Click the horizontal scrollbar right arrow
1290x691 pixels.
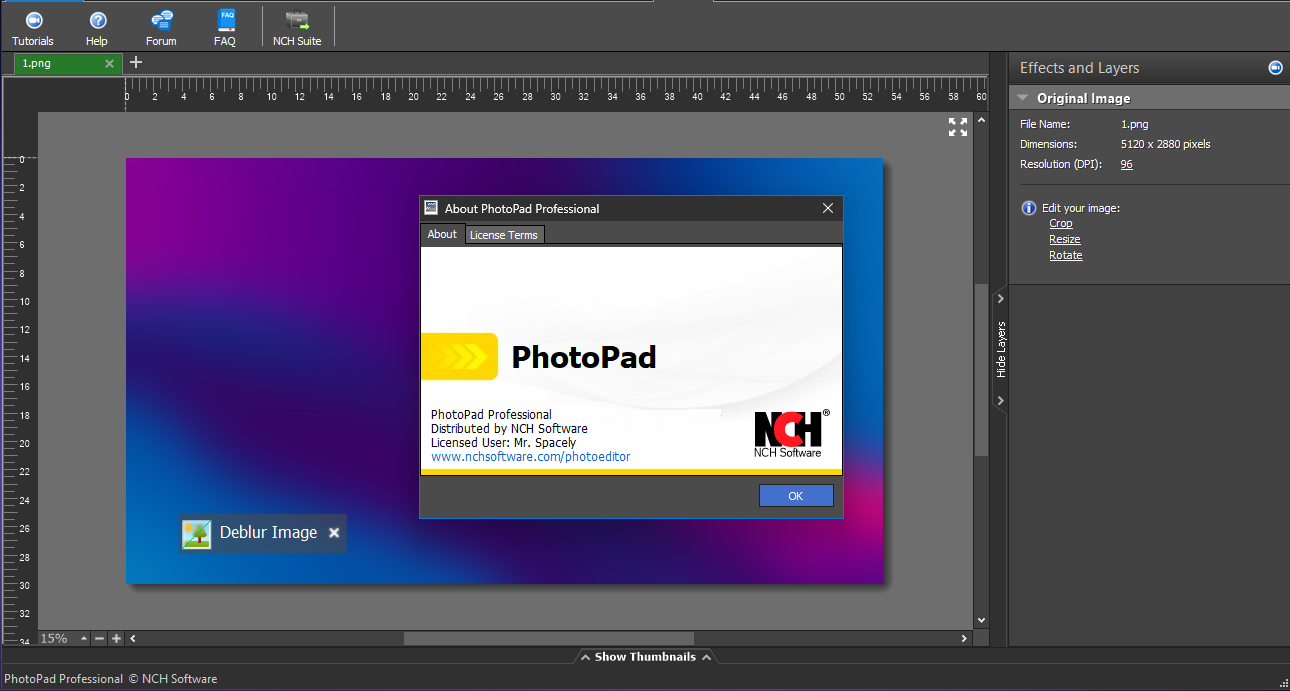(965, 638)
